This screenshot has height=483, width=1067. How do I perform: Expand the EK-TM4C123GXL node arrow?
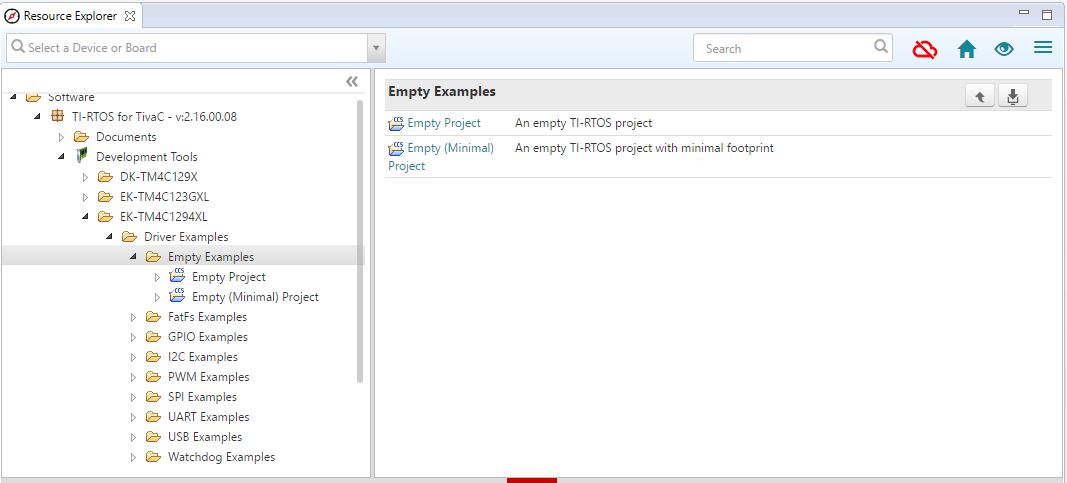(x=85, y=197)
